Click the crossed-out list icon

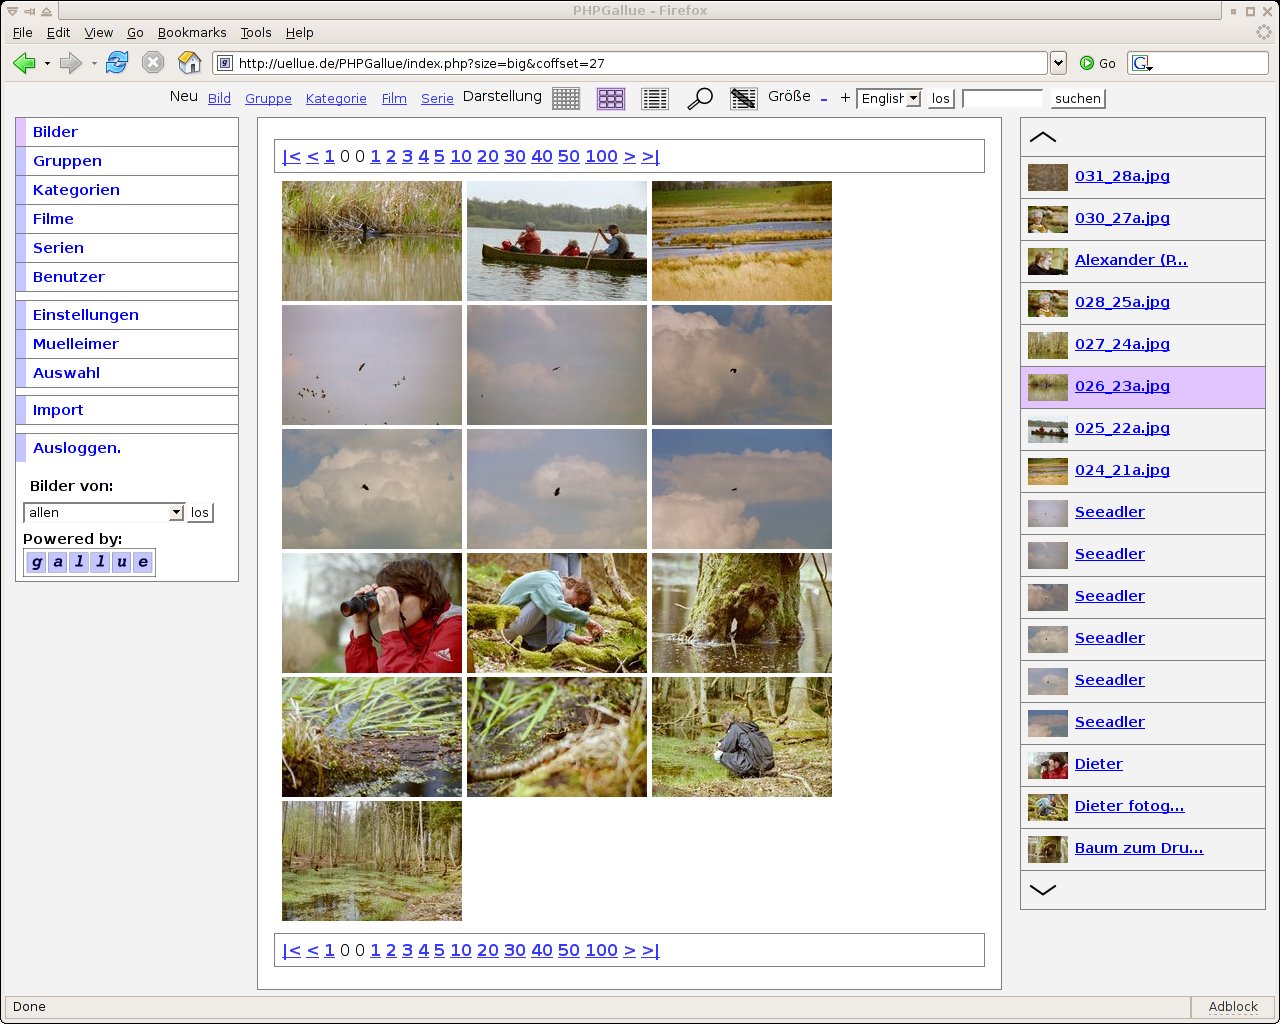743,98
